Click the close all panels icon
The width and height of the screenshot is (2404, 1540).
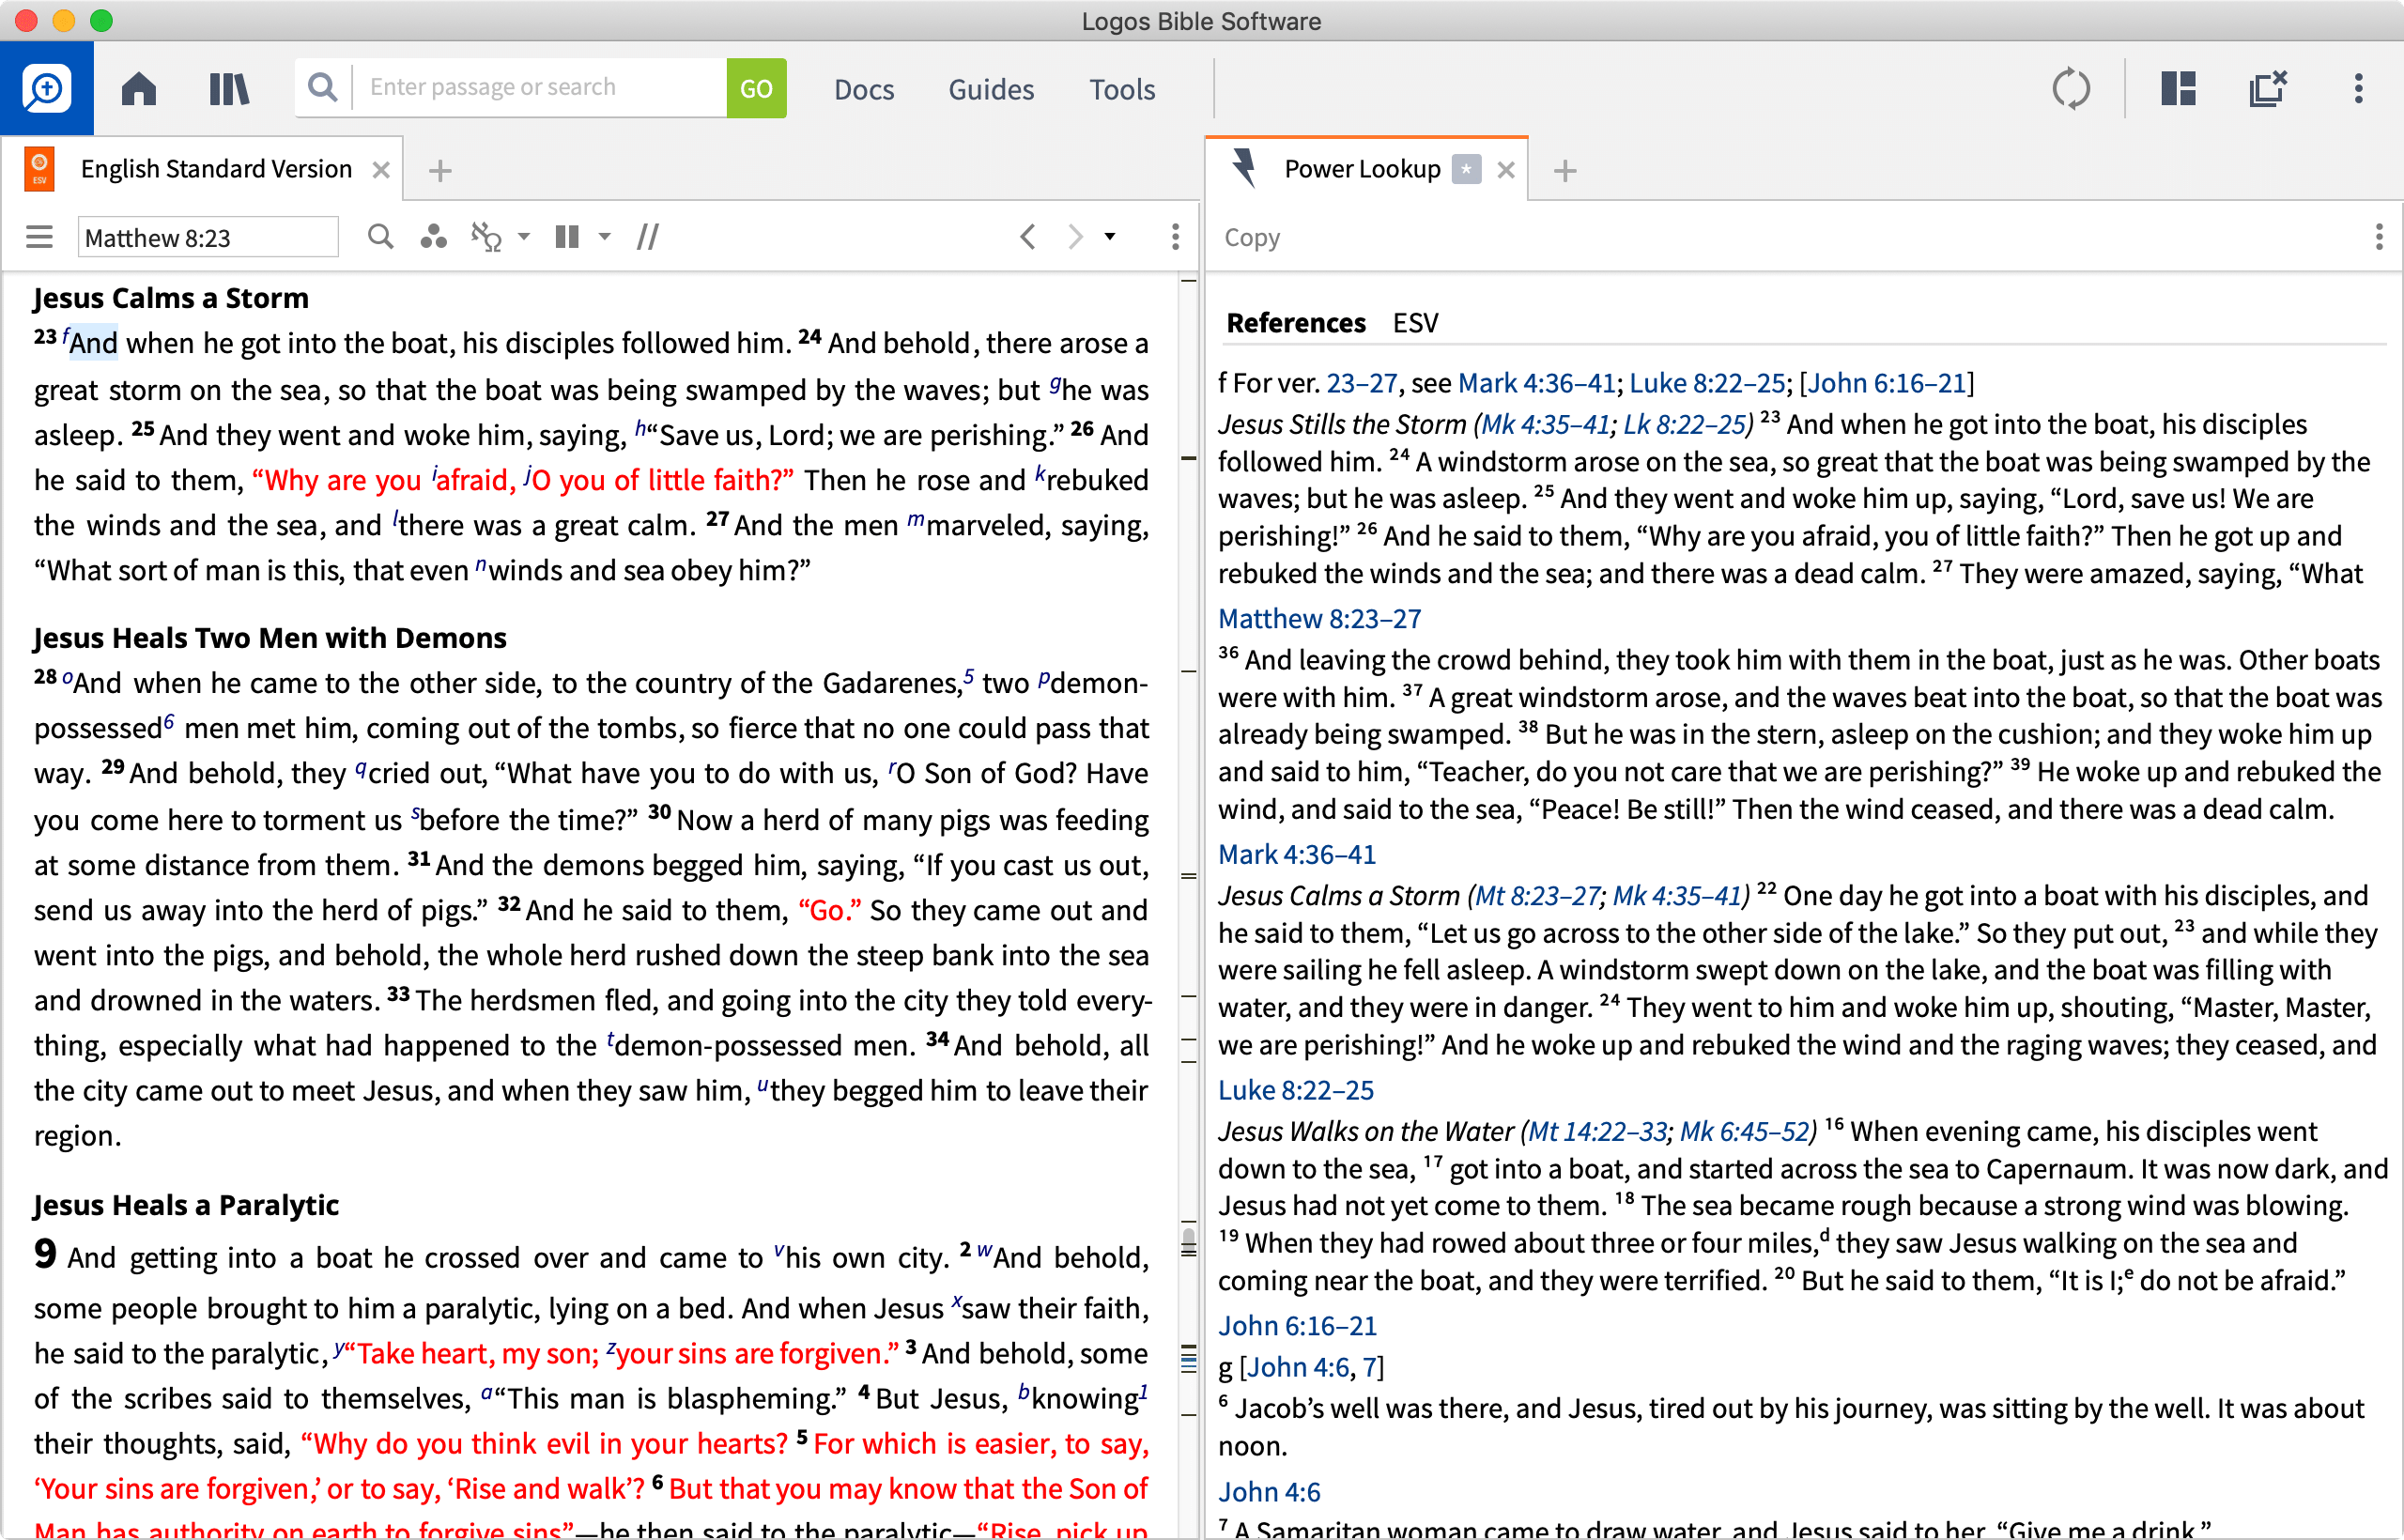[2267, 89]
